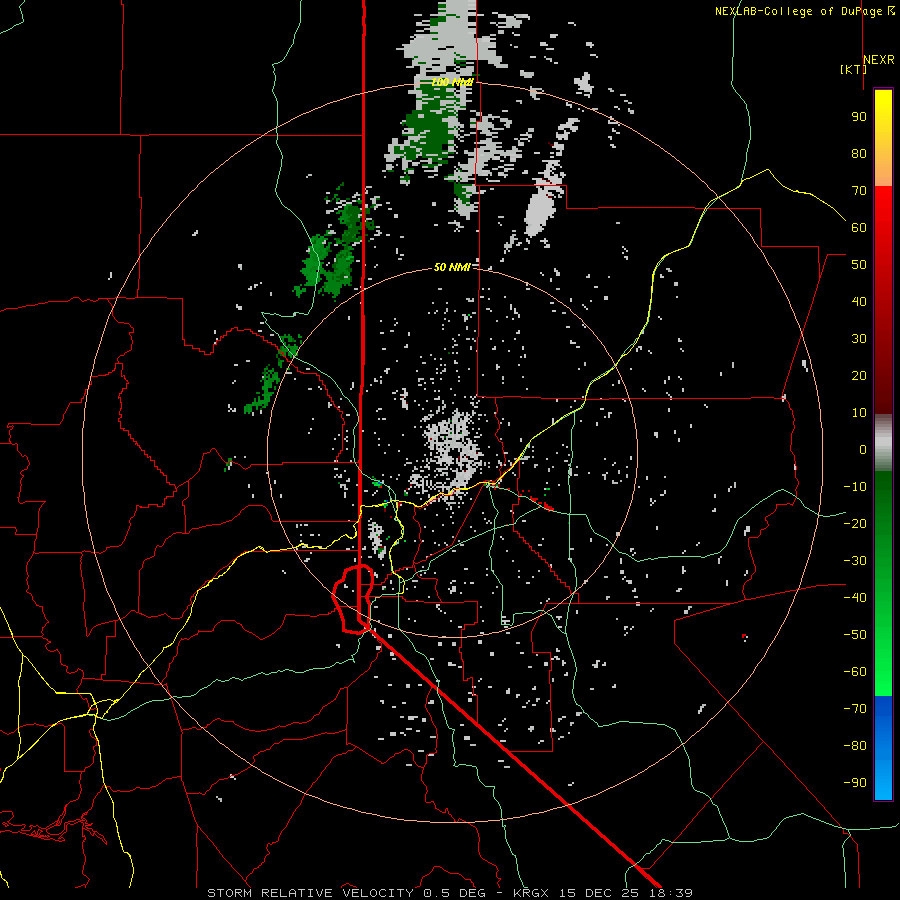Click the positive 70 scale value

tap(859, 191)
